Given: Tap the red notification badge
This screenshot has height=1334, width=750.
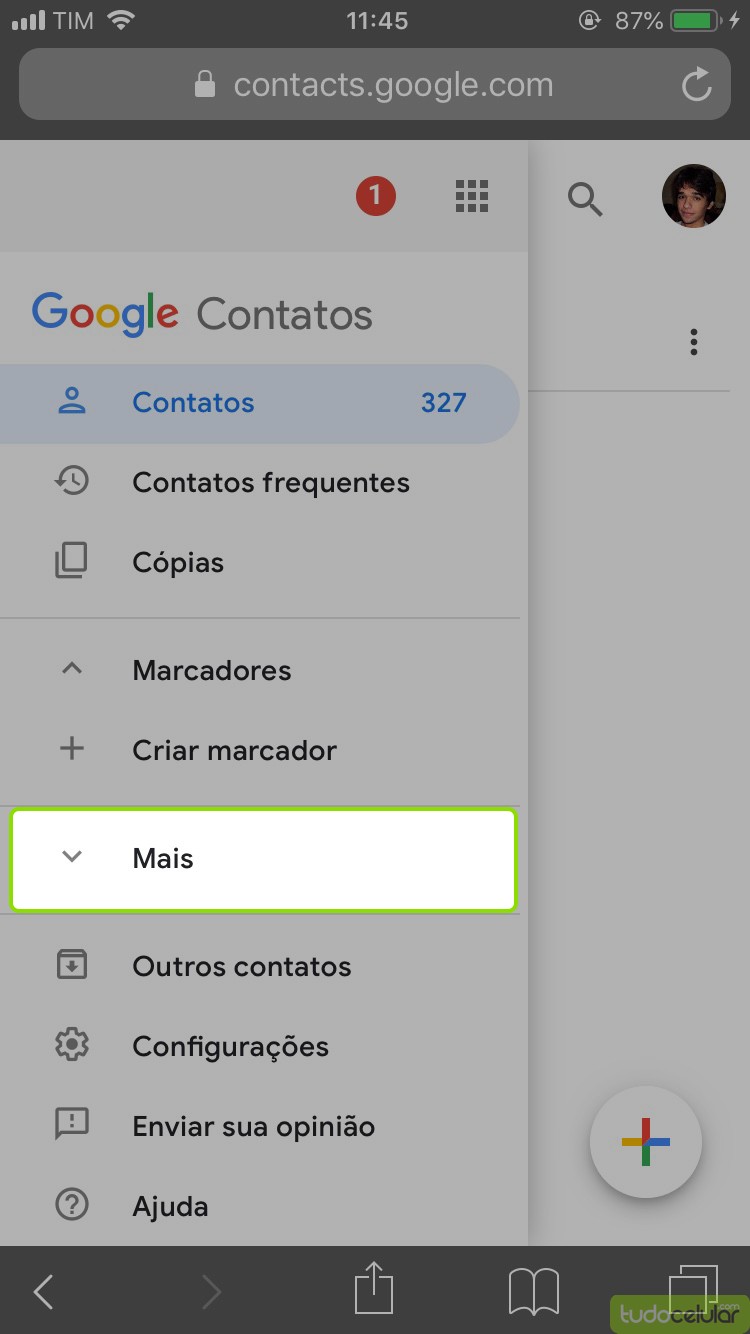Looking at the screenshot, I should (376, 196).
